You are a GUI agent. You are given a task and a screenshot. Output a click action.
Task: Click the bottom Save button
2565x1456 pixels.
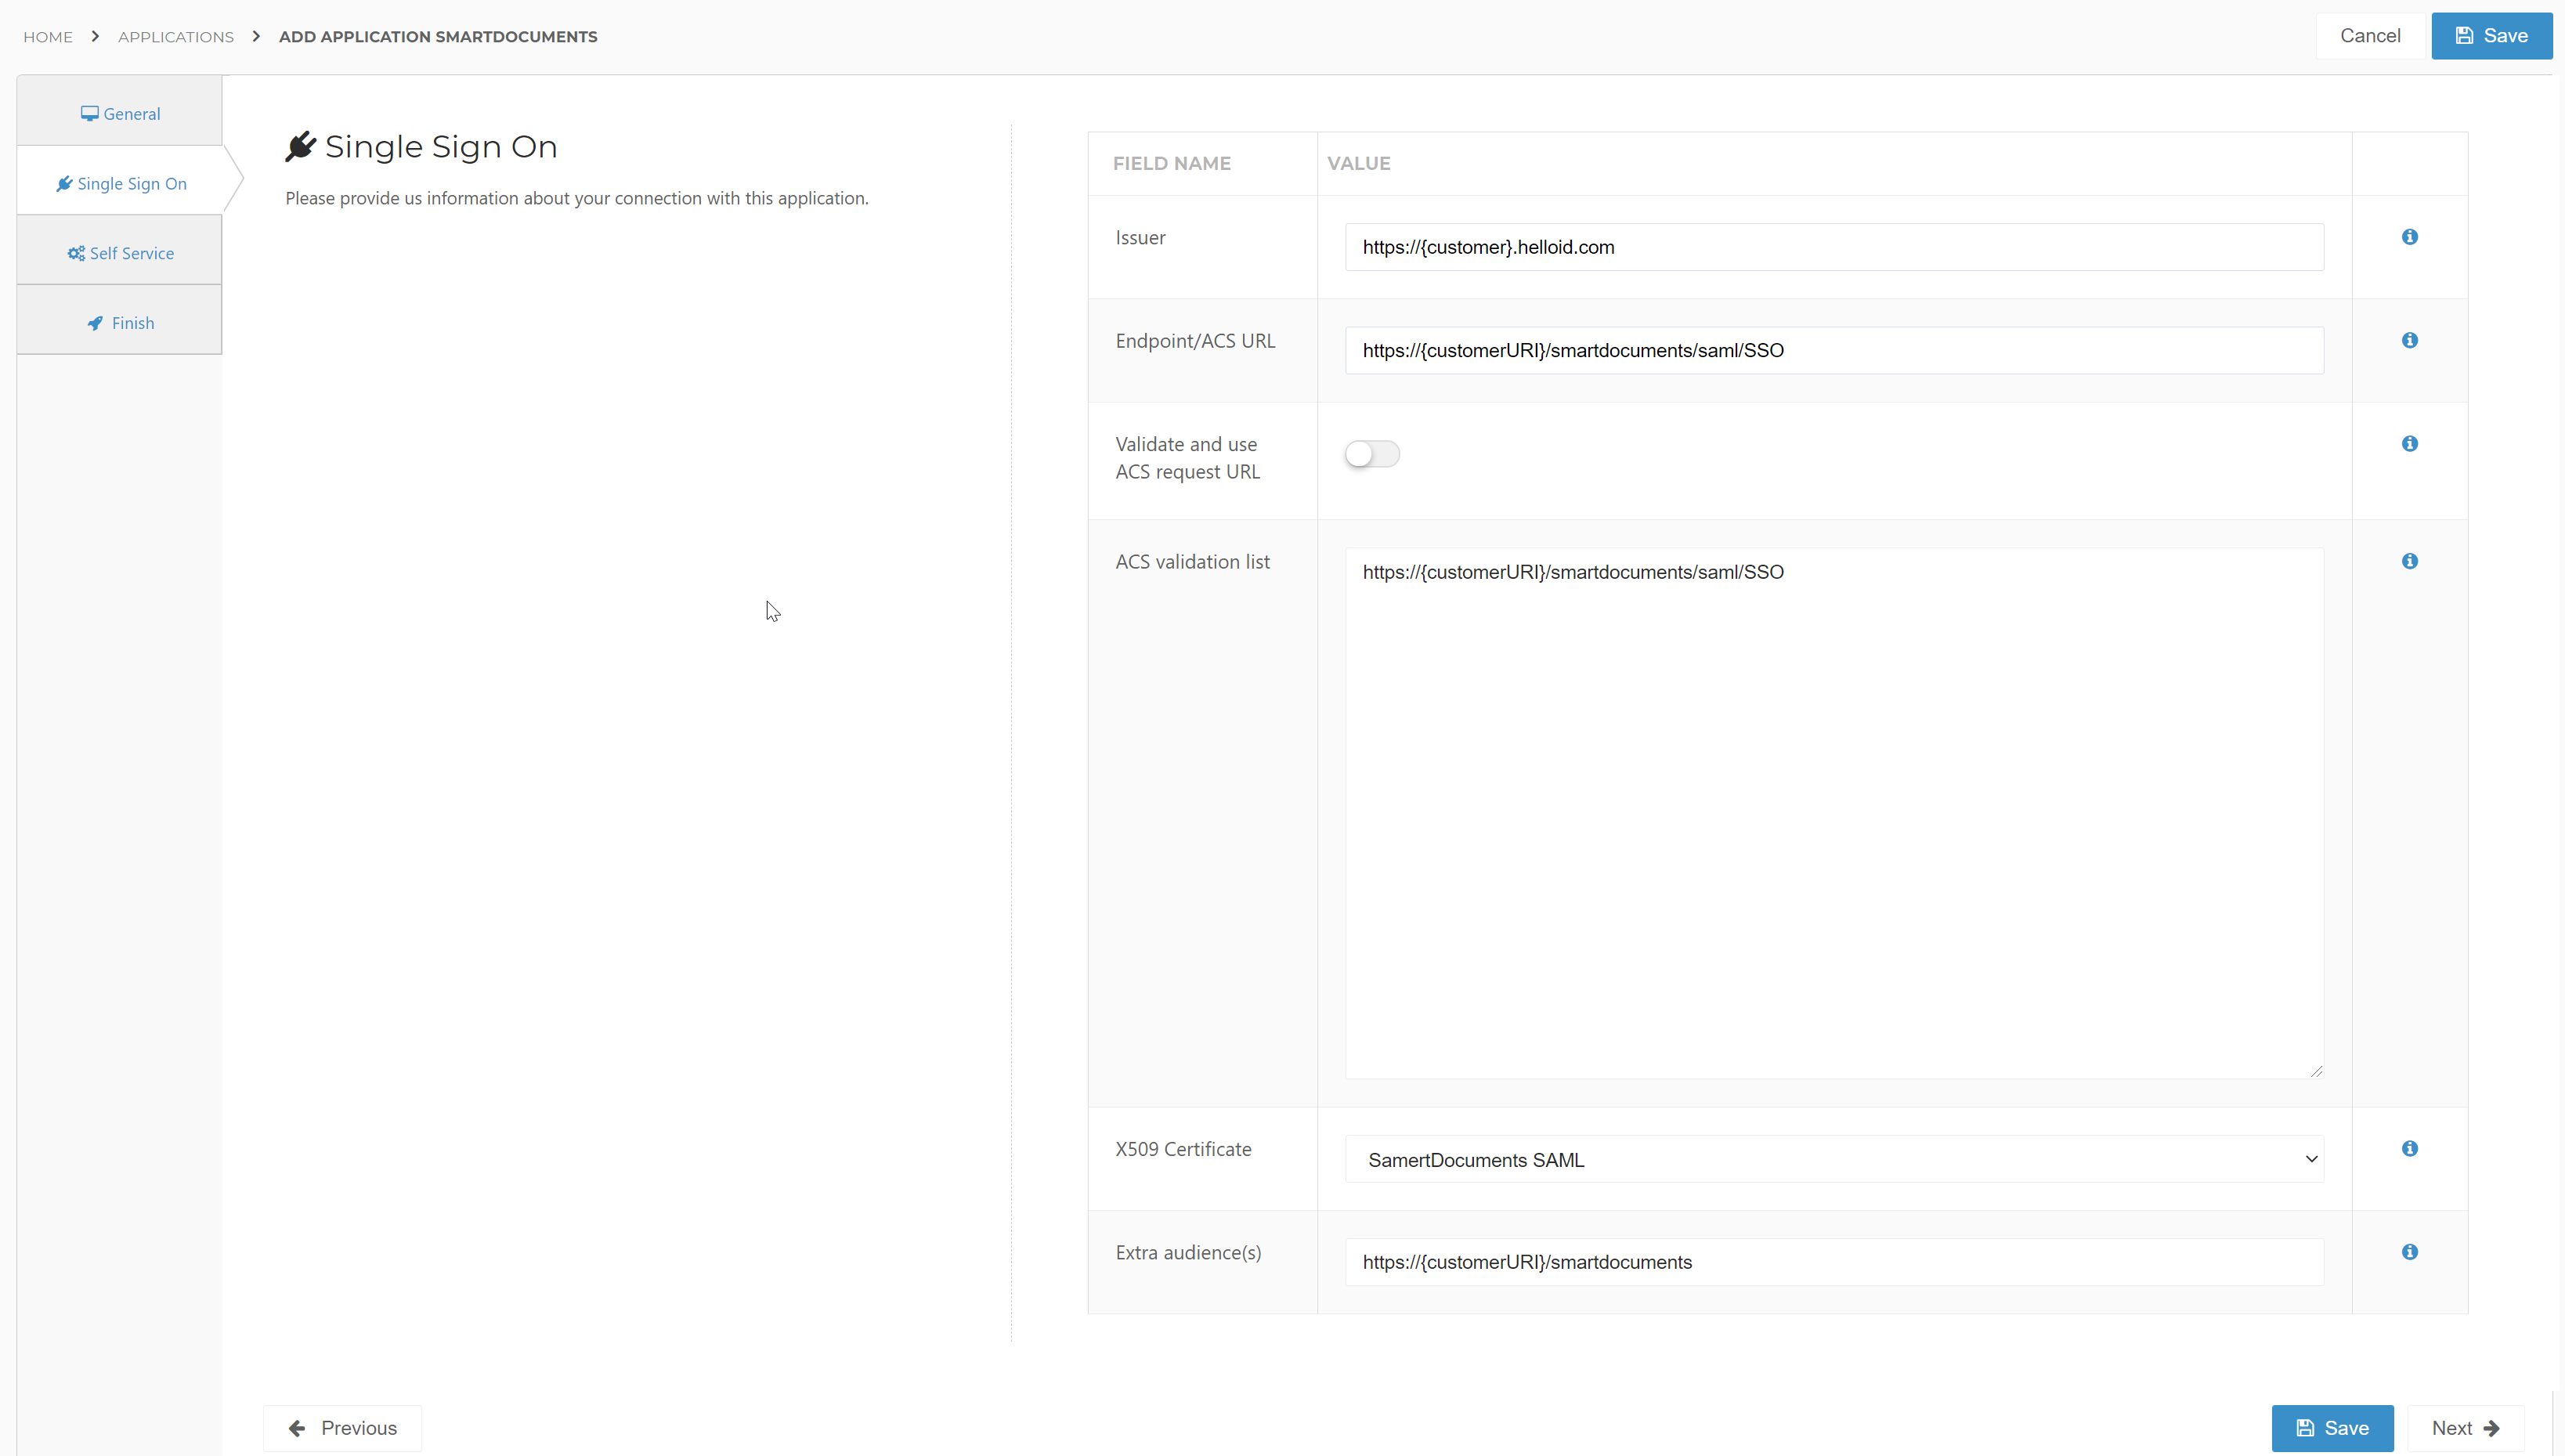click(2332, 1428)
